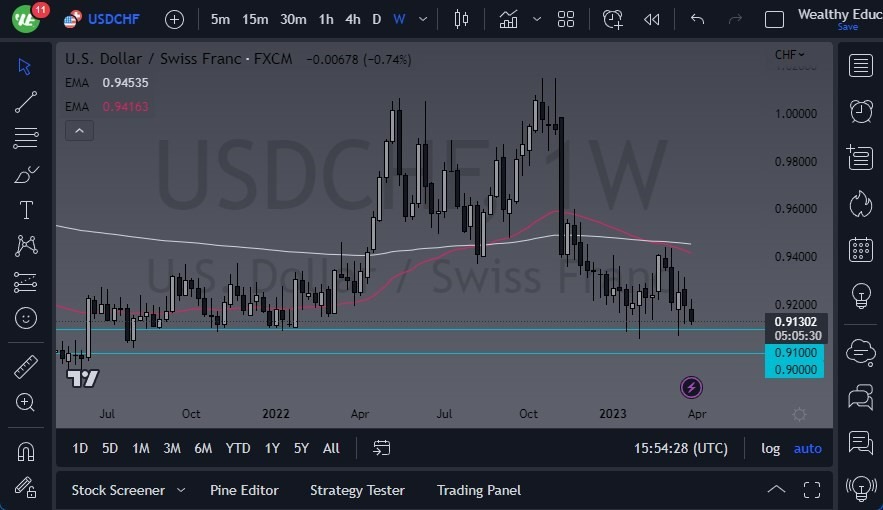Start bar replay mode

pyautogui.click(x=652, y=20)
